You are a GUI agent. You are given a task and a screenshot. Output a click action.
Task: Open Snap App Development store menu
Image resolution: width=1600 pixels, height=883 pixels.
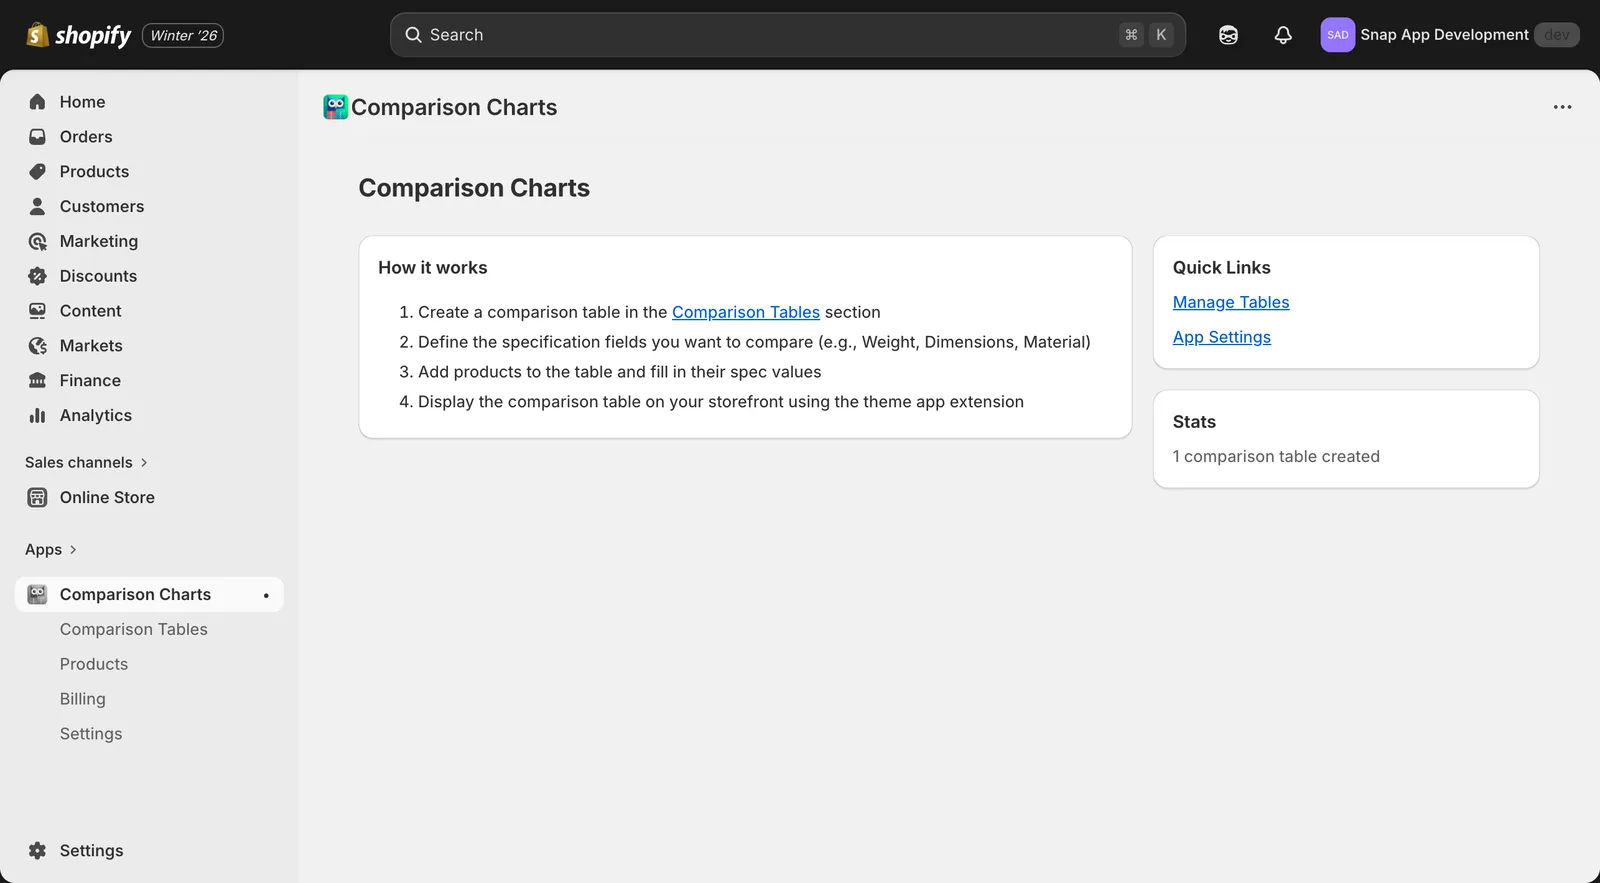click(1449, 35)
